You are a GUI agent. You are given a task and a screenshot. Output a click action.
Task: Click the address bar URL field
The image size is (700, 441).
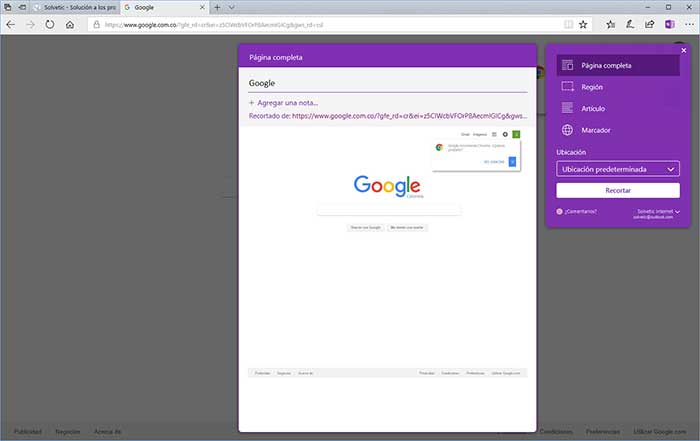[326, 25]
